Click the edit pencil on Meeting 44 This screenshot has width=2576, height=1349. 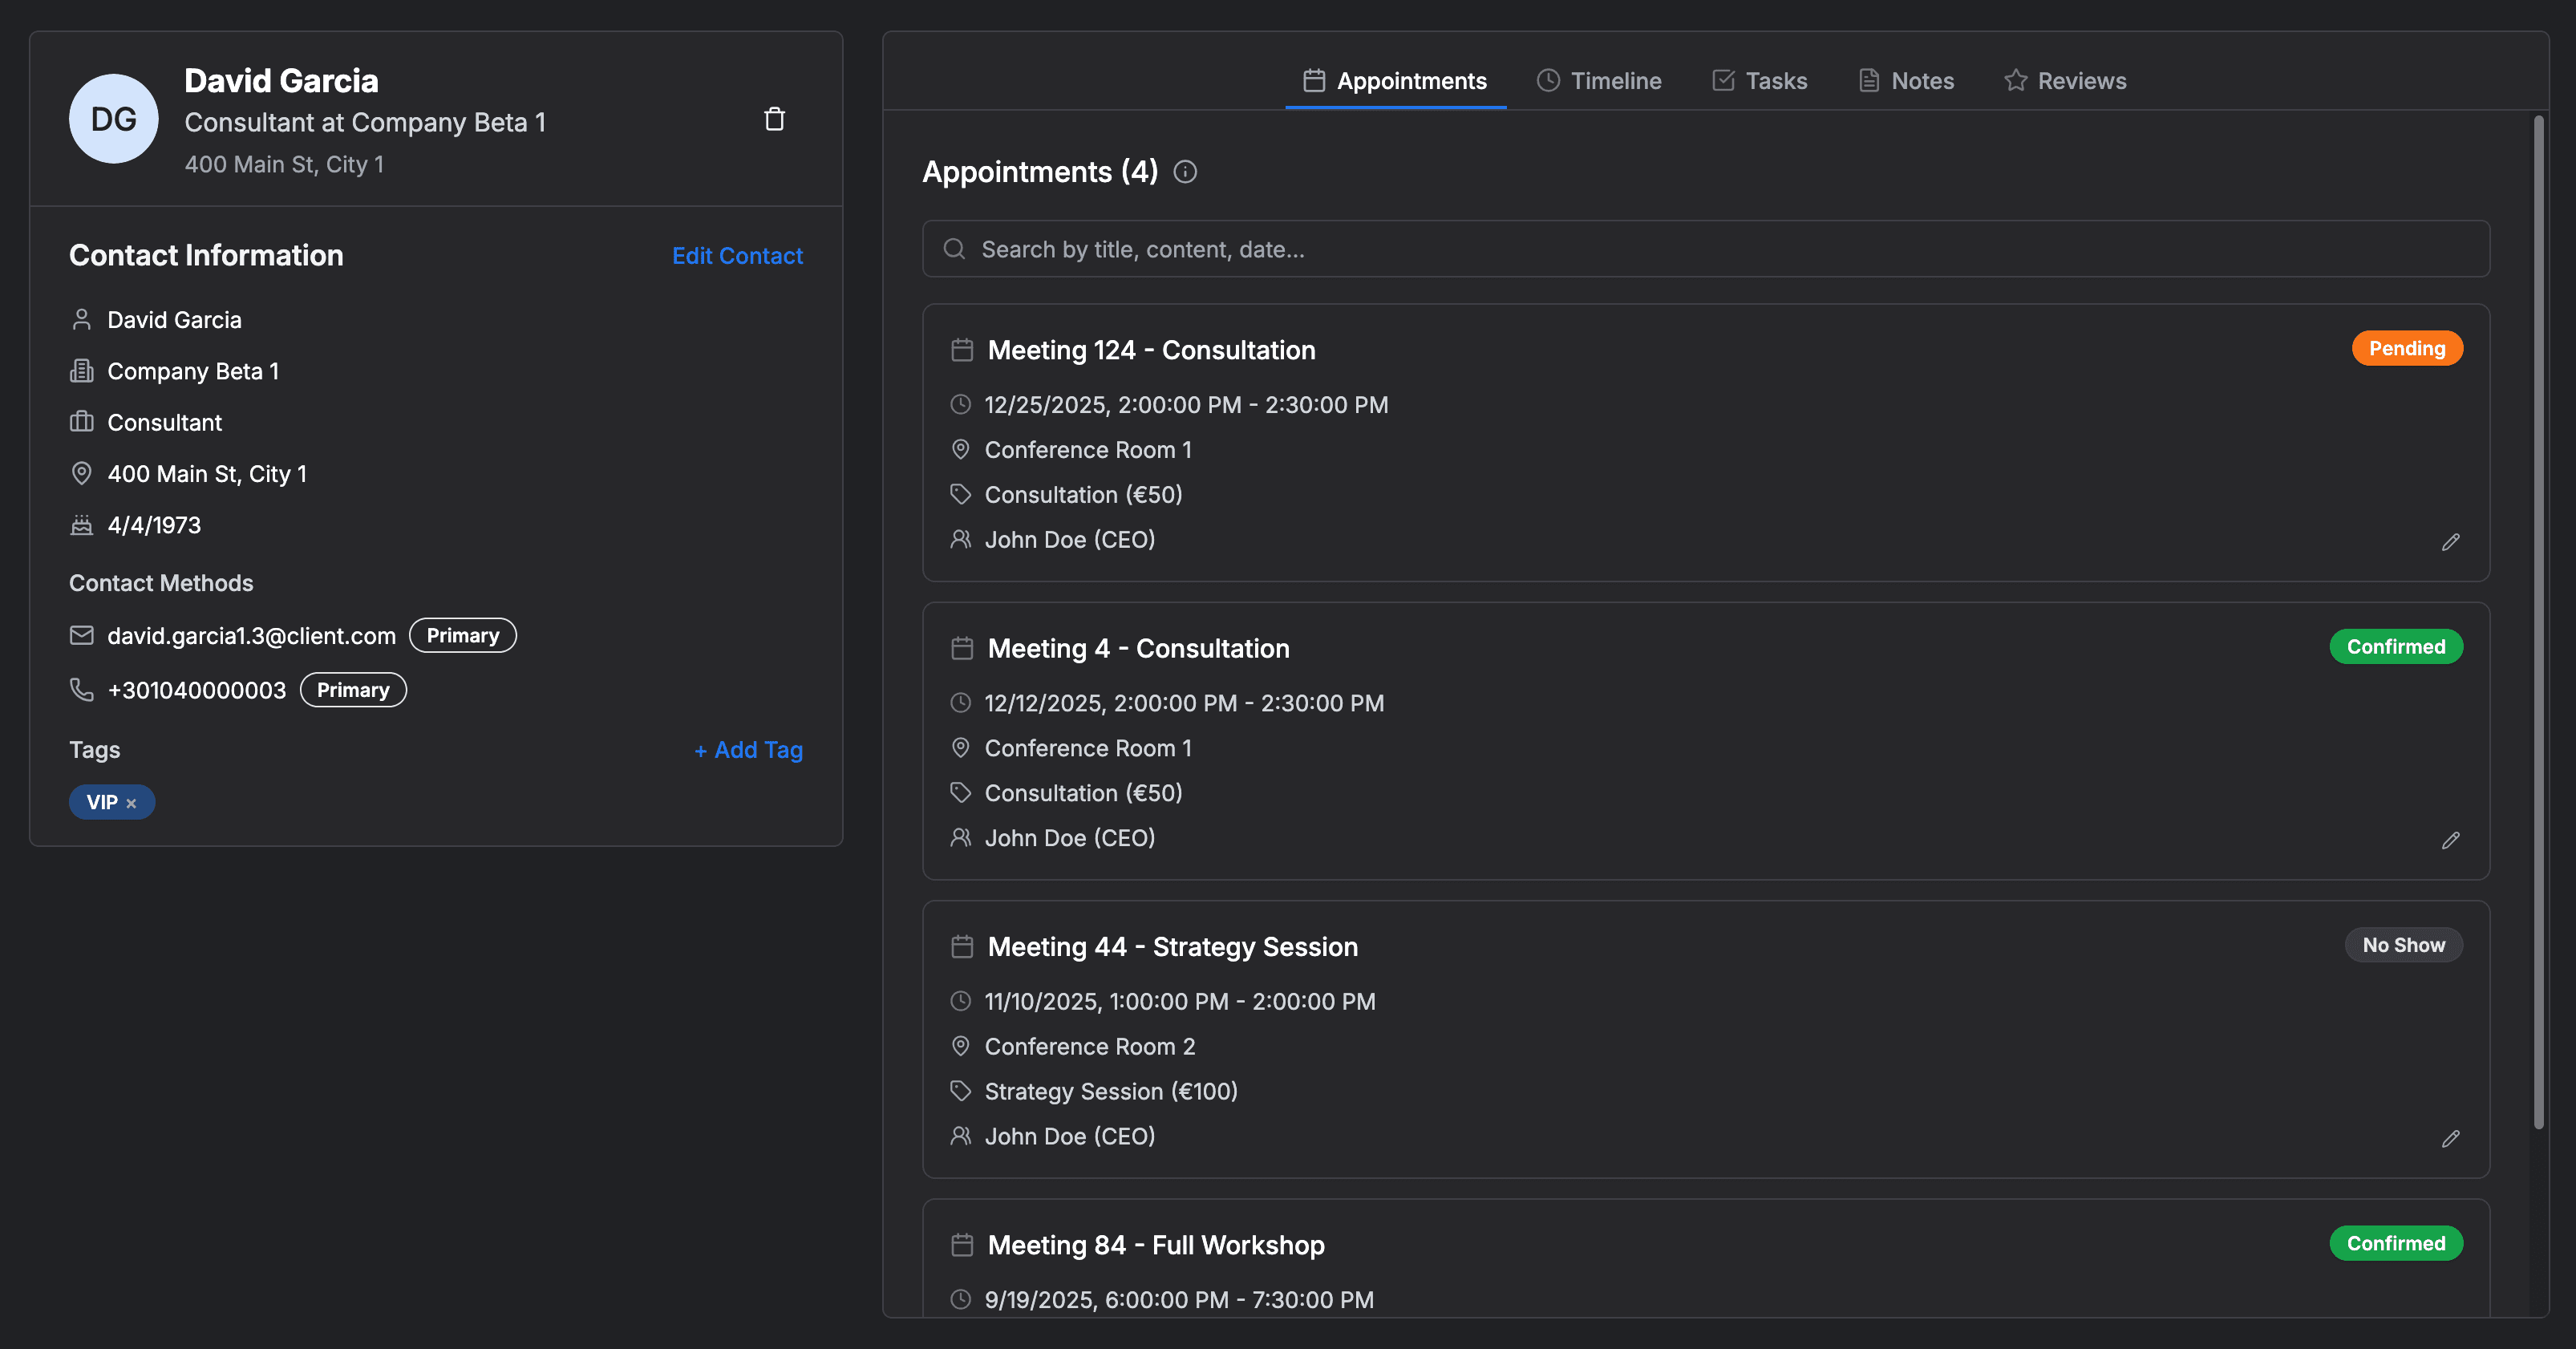click(2450, 1139)
